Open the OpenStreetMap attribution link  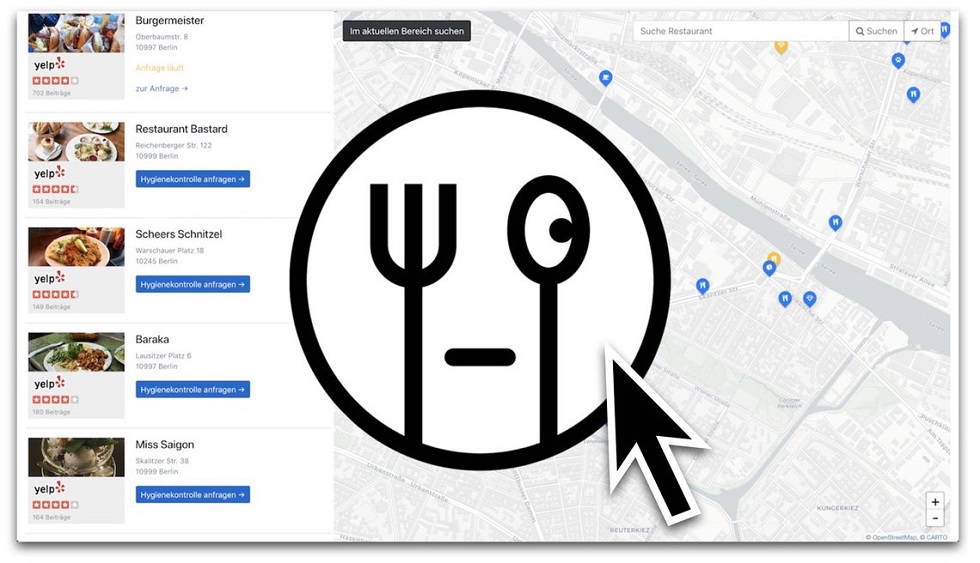[x=894, y=537]
